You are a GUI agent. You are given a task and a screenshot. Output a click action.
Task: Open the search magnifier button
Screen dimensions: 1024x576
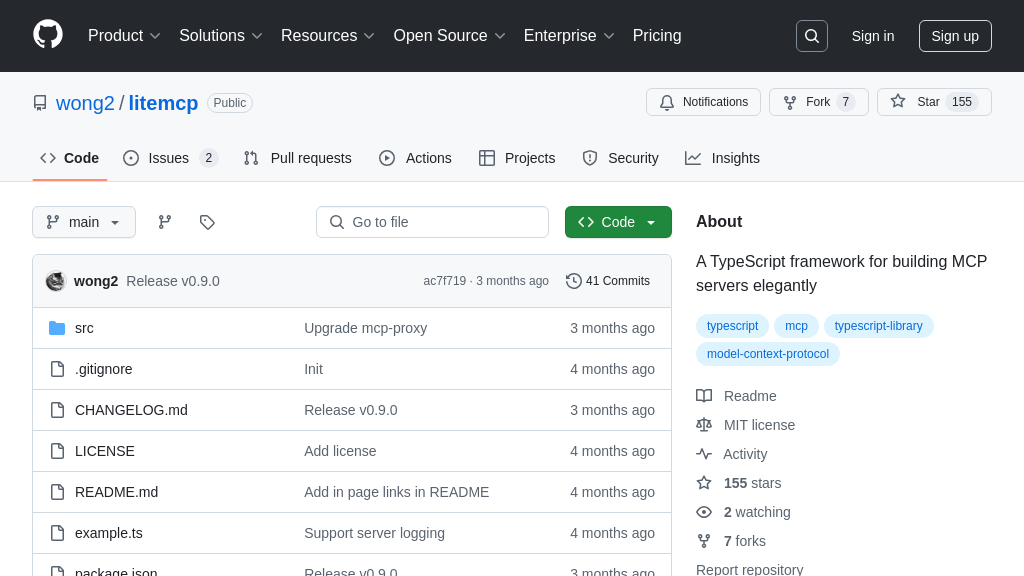point(812,36)
